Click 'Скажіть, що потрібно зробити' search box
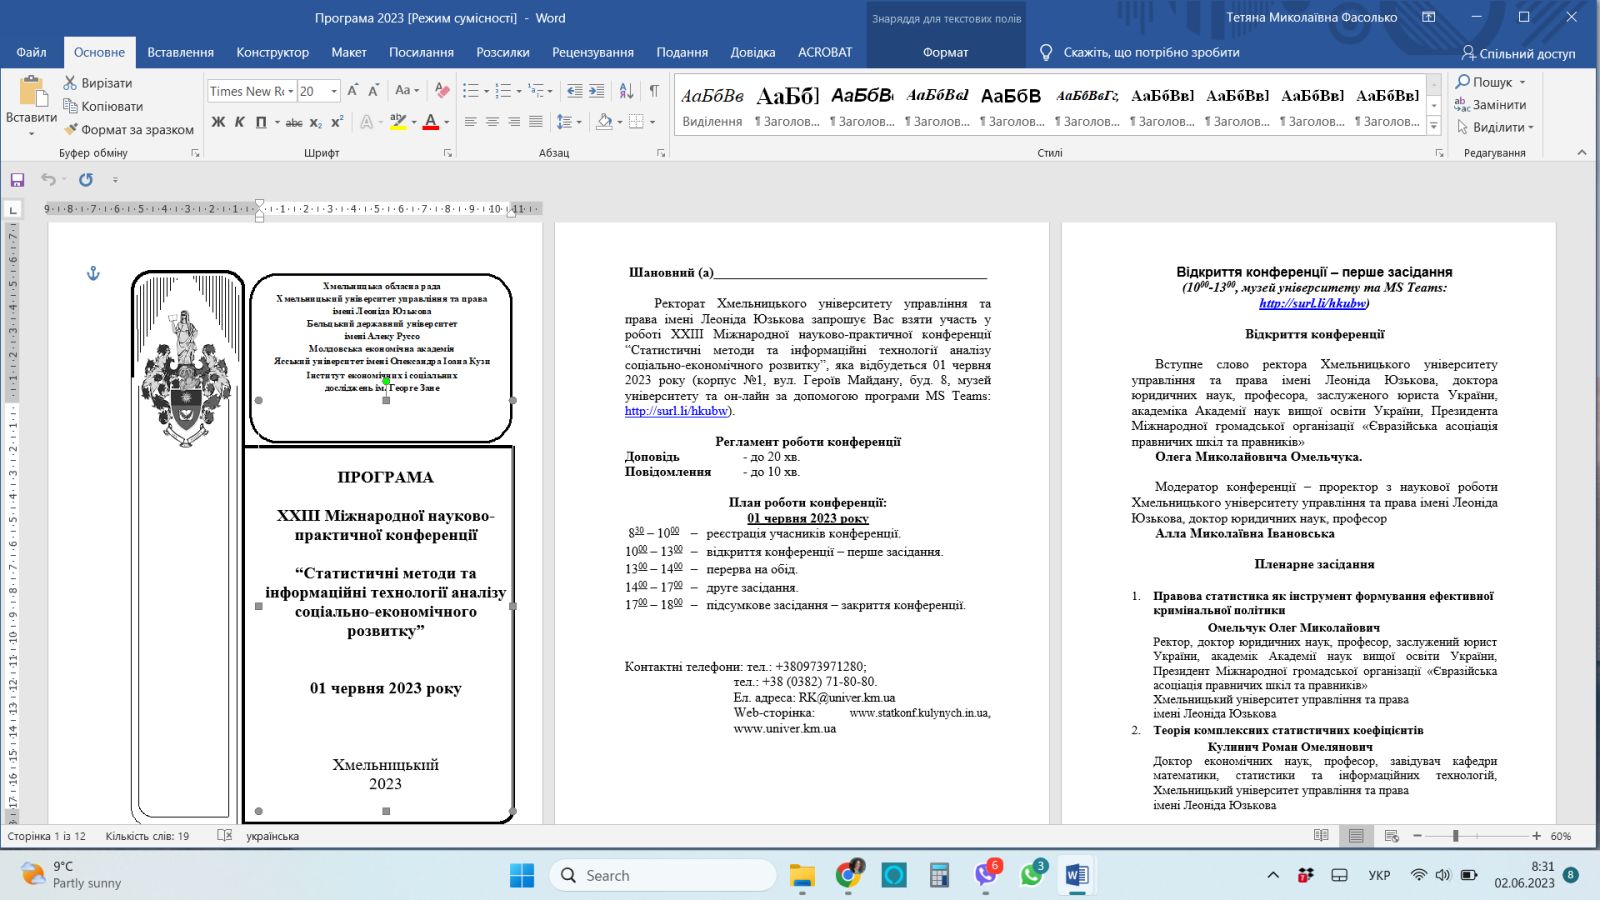Image resolution: width=1600 pixels, height=900 pixels. pyautogui.click(x=1150, y=52)
